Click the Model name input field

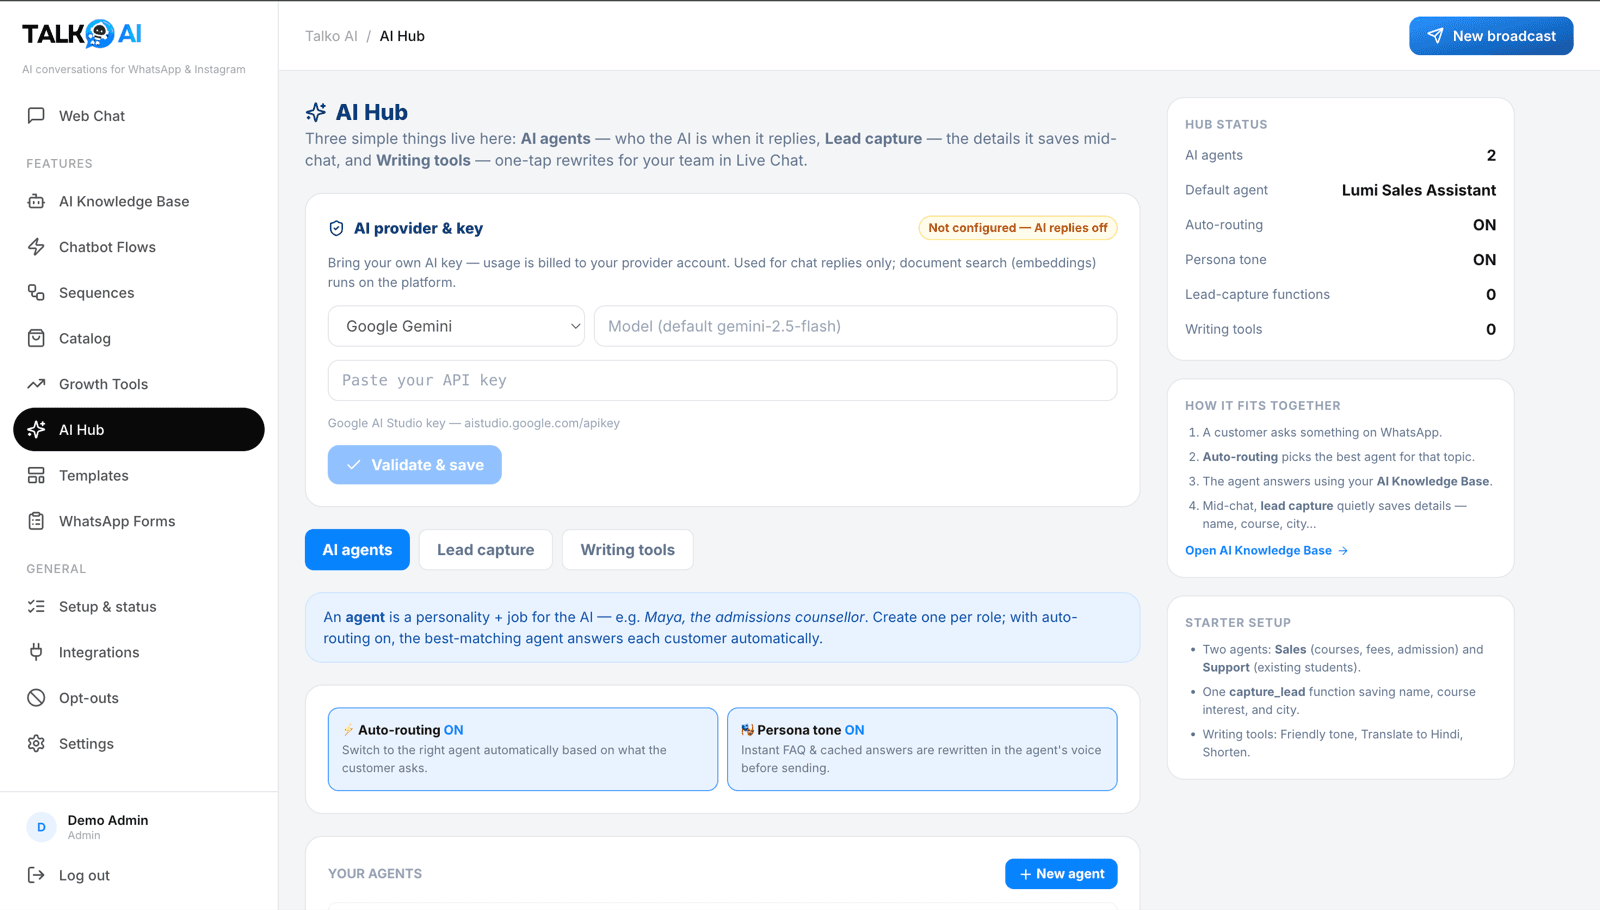(855, 326)
